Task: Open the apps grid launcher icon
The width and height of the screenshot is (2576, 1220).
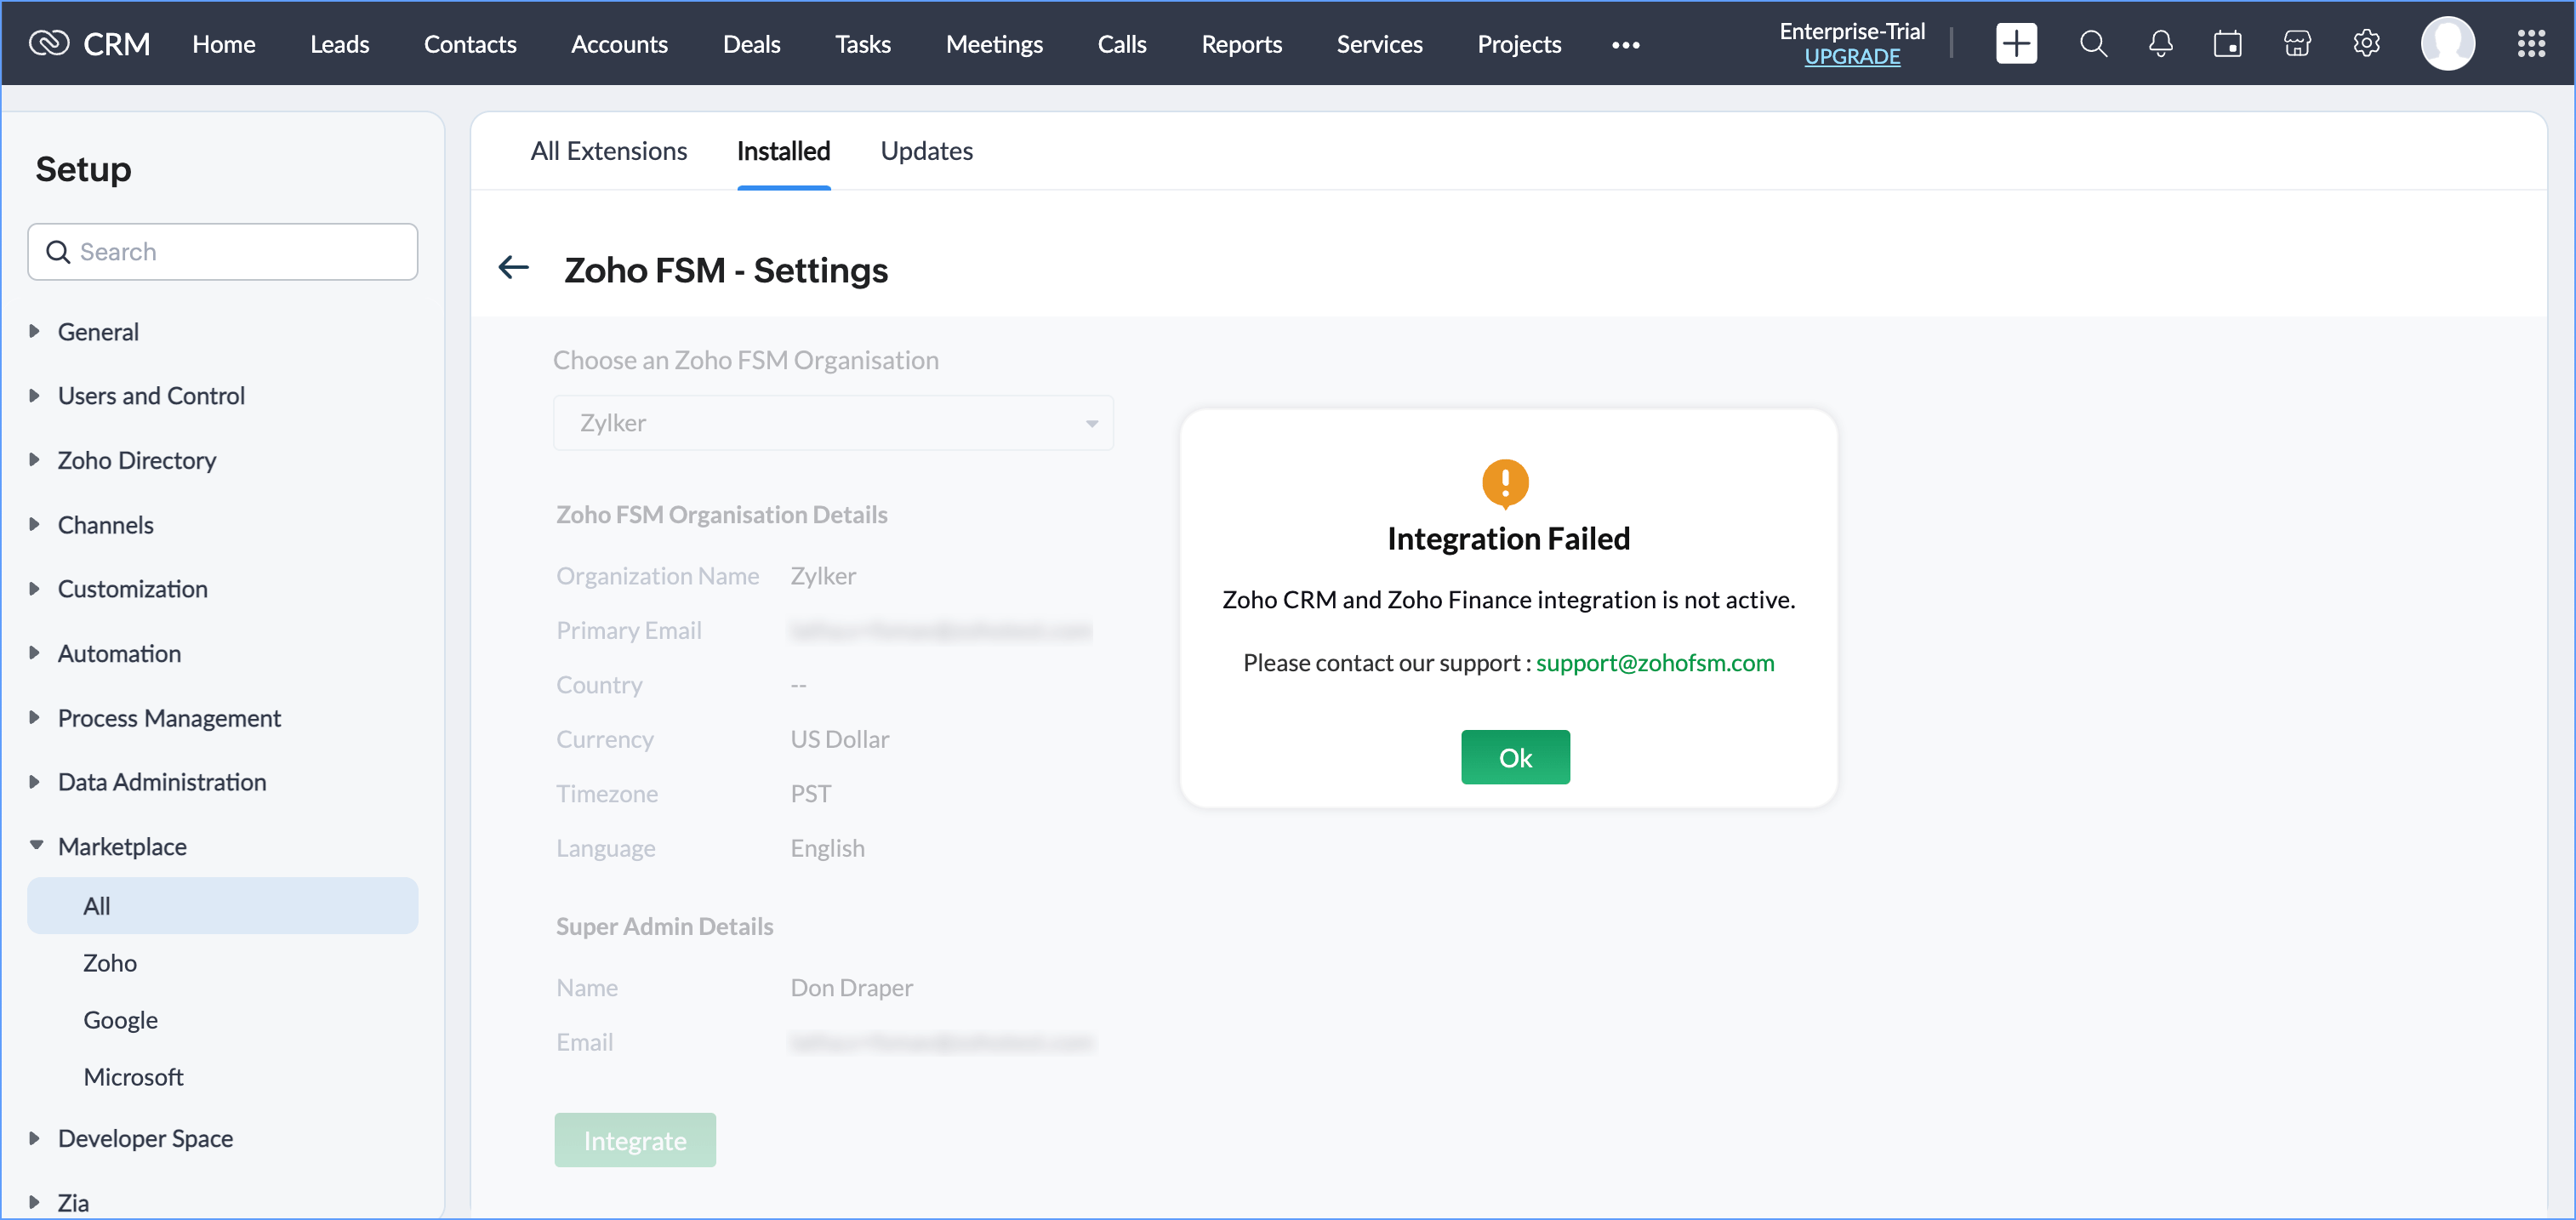Action: coord(2530,44)
